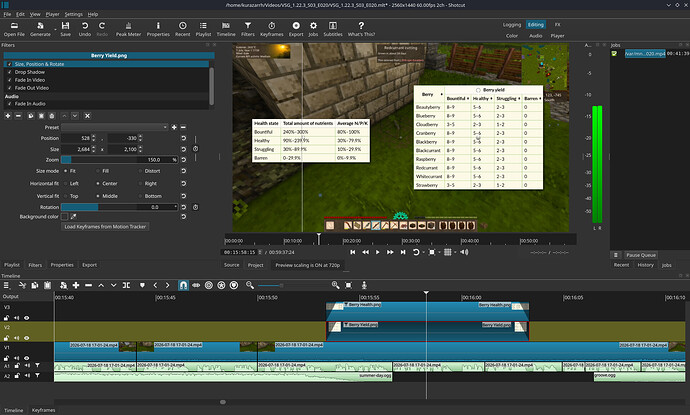Remove selected filter with minus button

(18, 116)
